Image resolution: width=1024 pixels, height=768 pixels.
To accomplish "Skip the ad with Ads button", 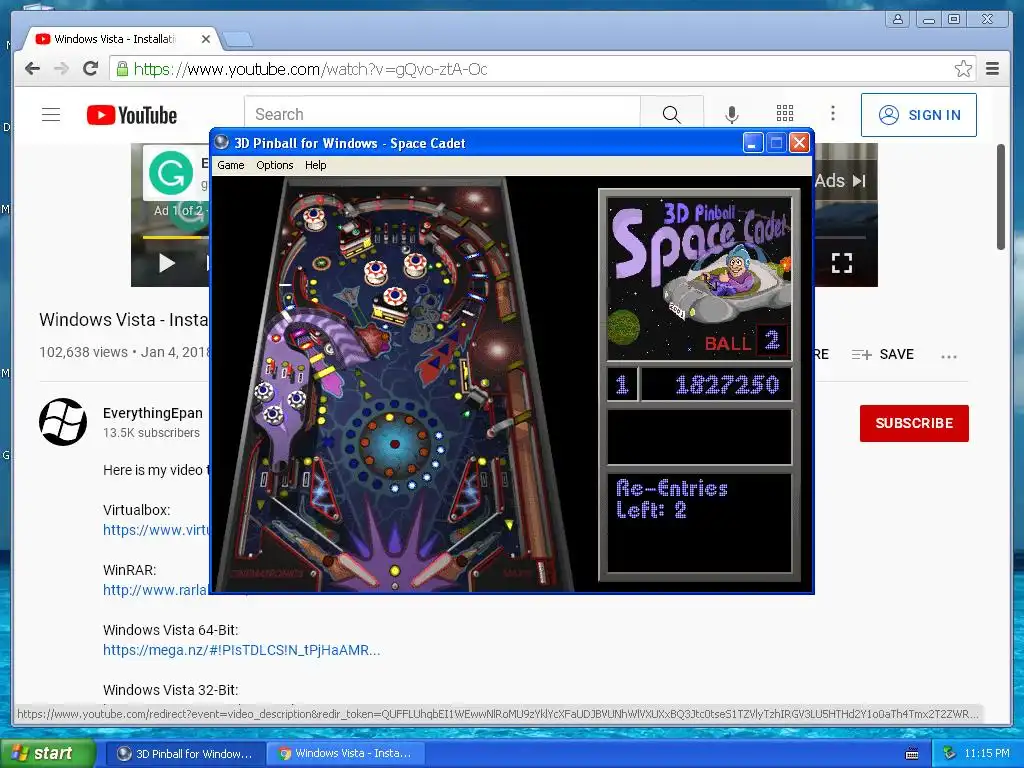I will tap(840, 181).
